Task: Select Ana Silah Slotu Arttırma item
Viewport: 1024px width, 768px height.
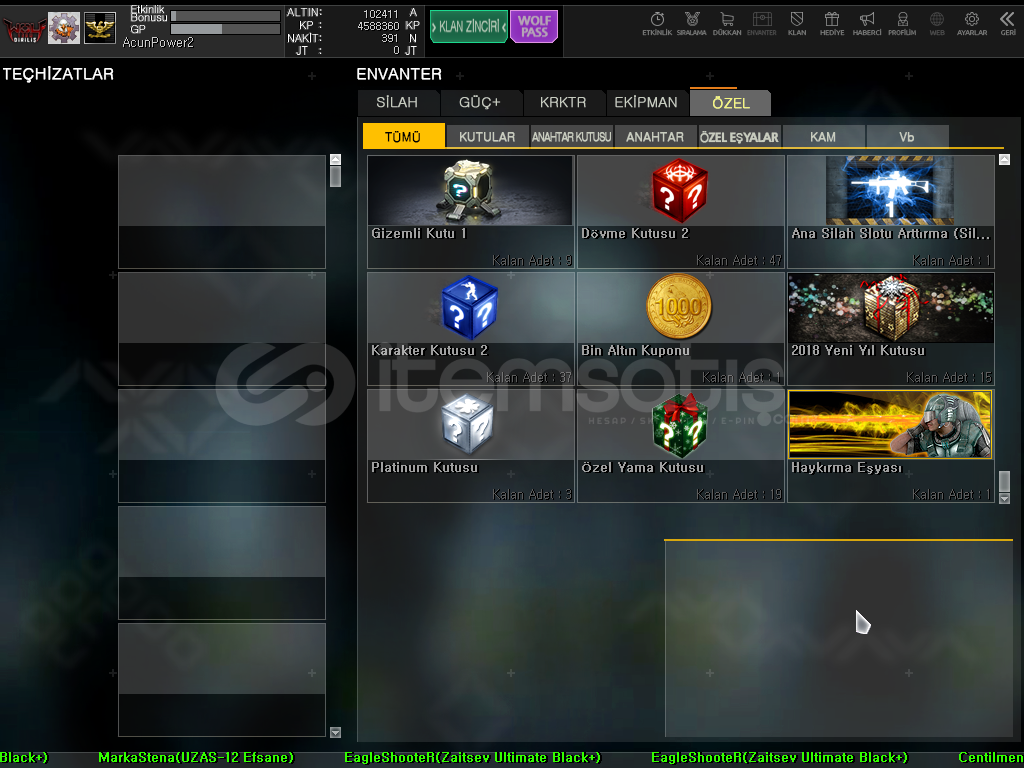Action: [x=891, y=212]
